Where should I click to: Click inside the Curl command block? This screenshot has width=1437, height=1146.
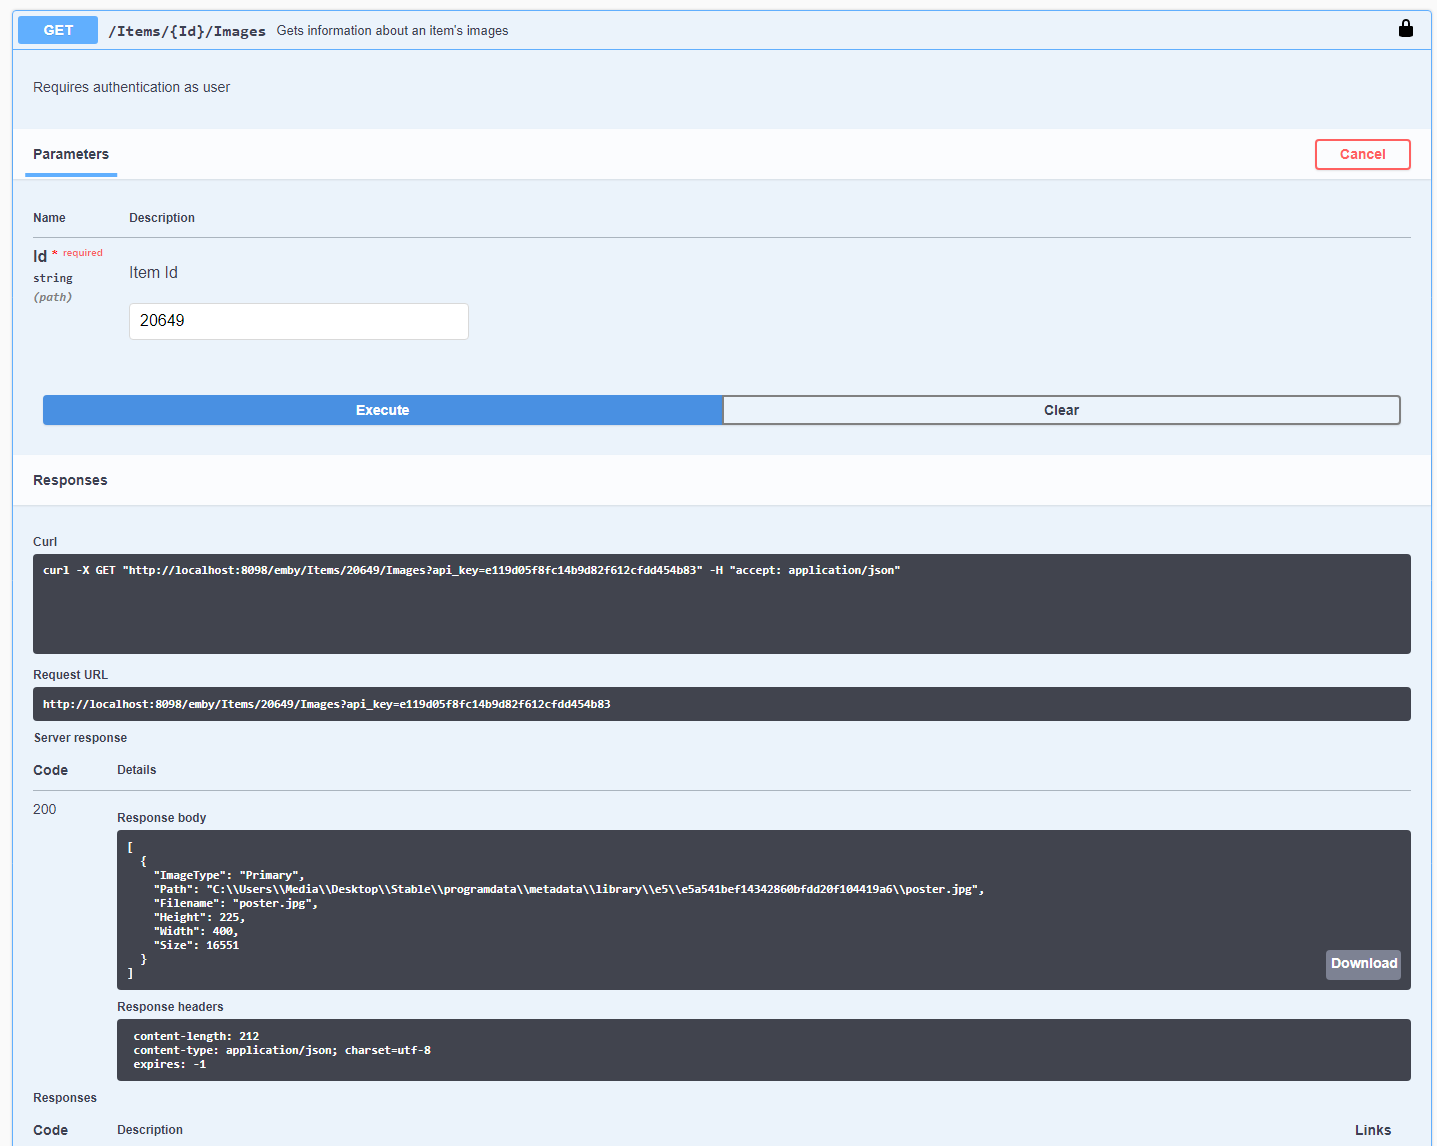[x=720, y=604]
